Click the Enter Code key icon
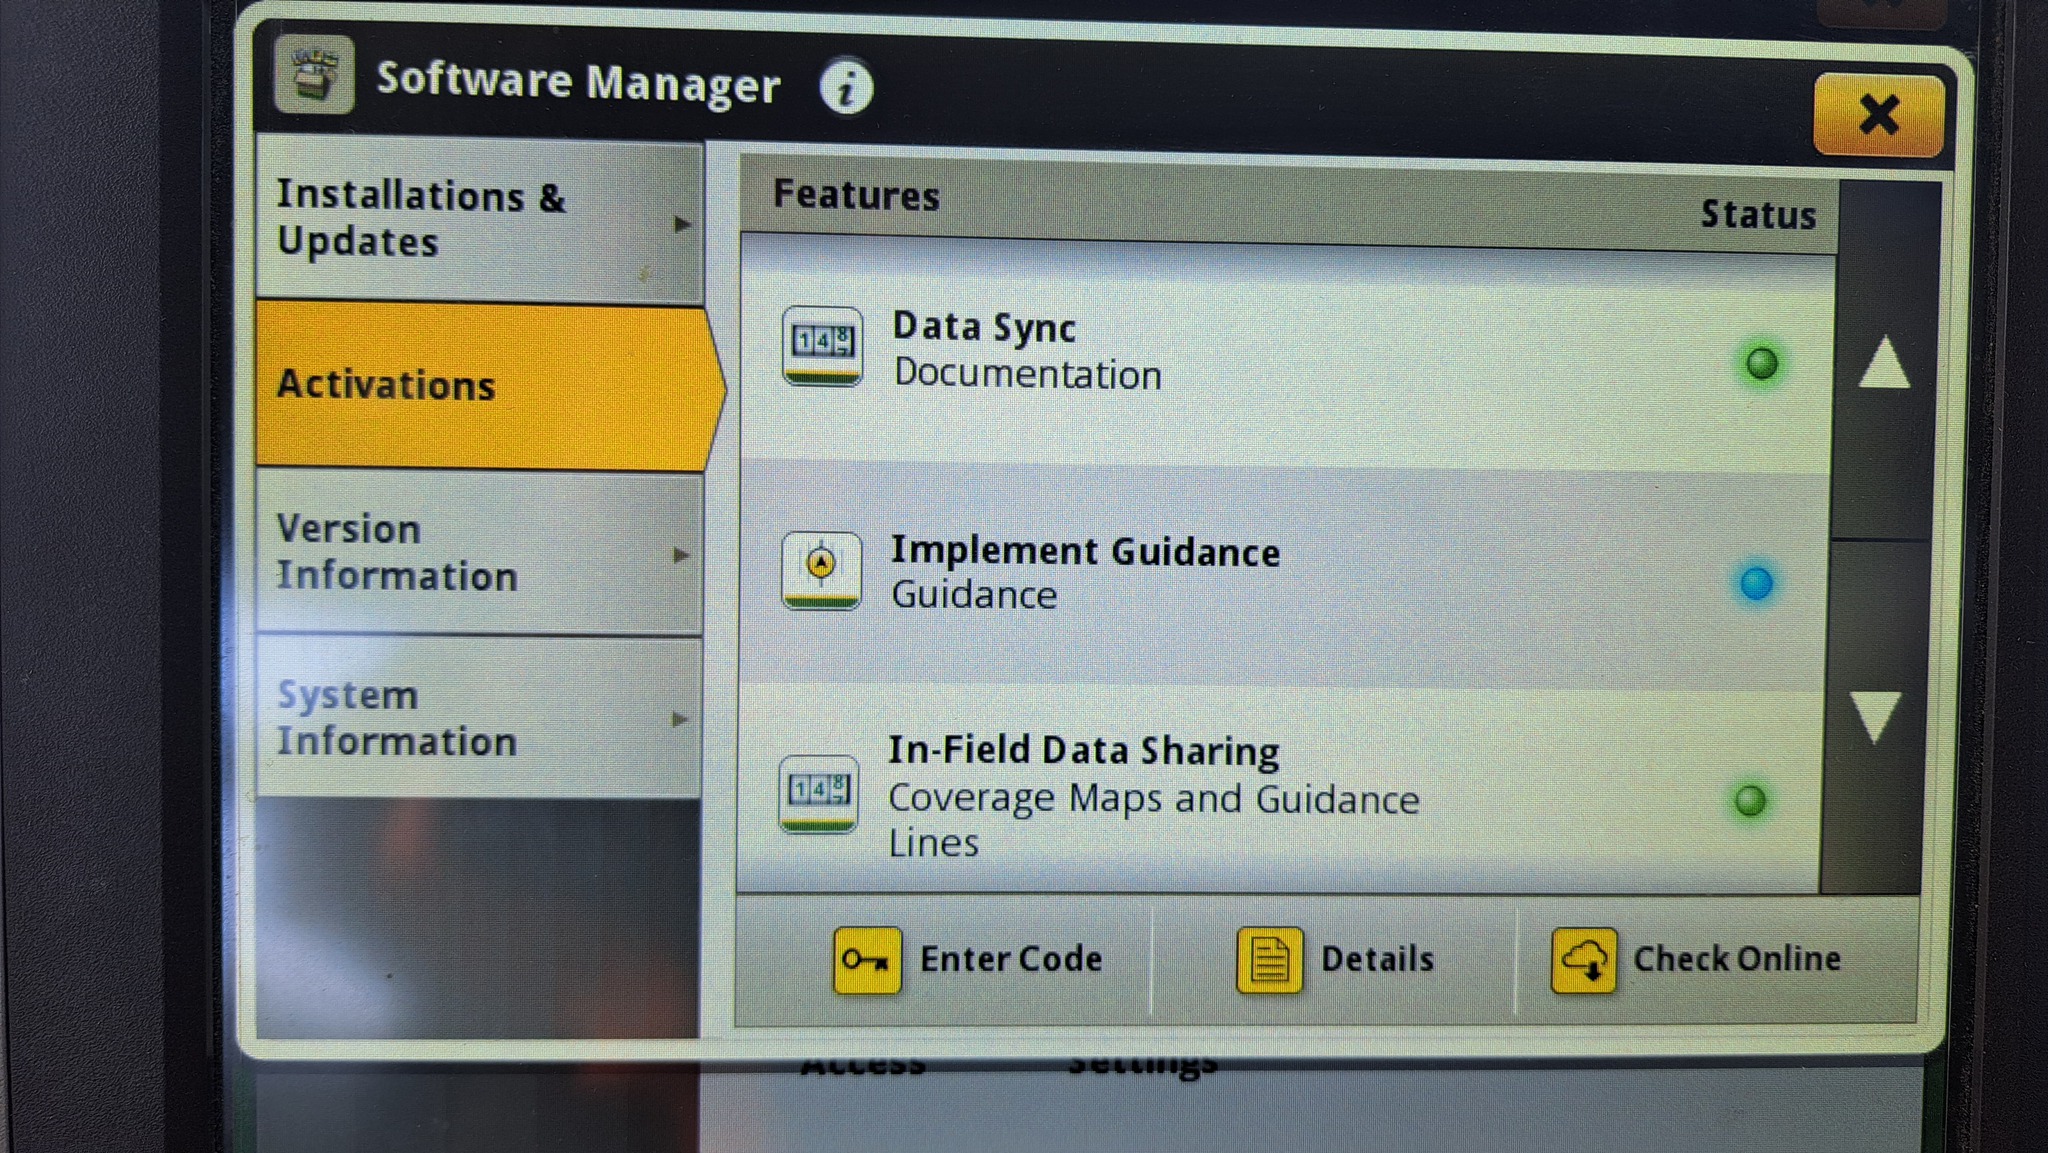Image resolution: width=2048 pixels, height=1153 pixels. tap(867, 960)
